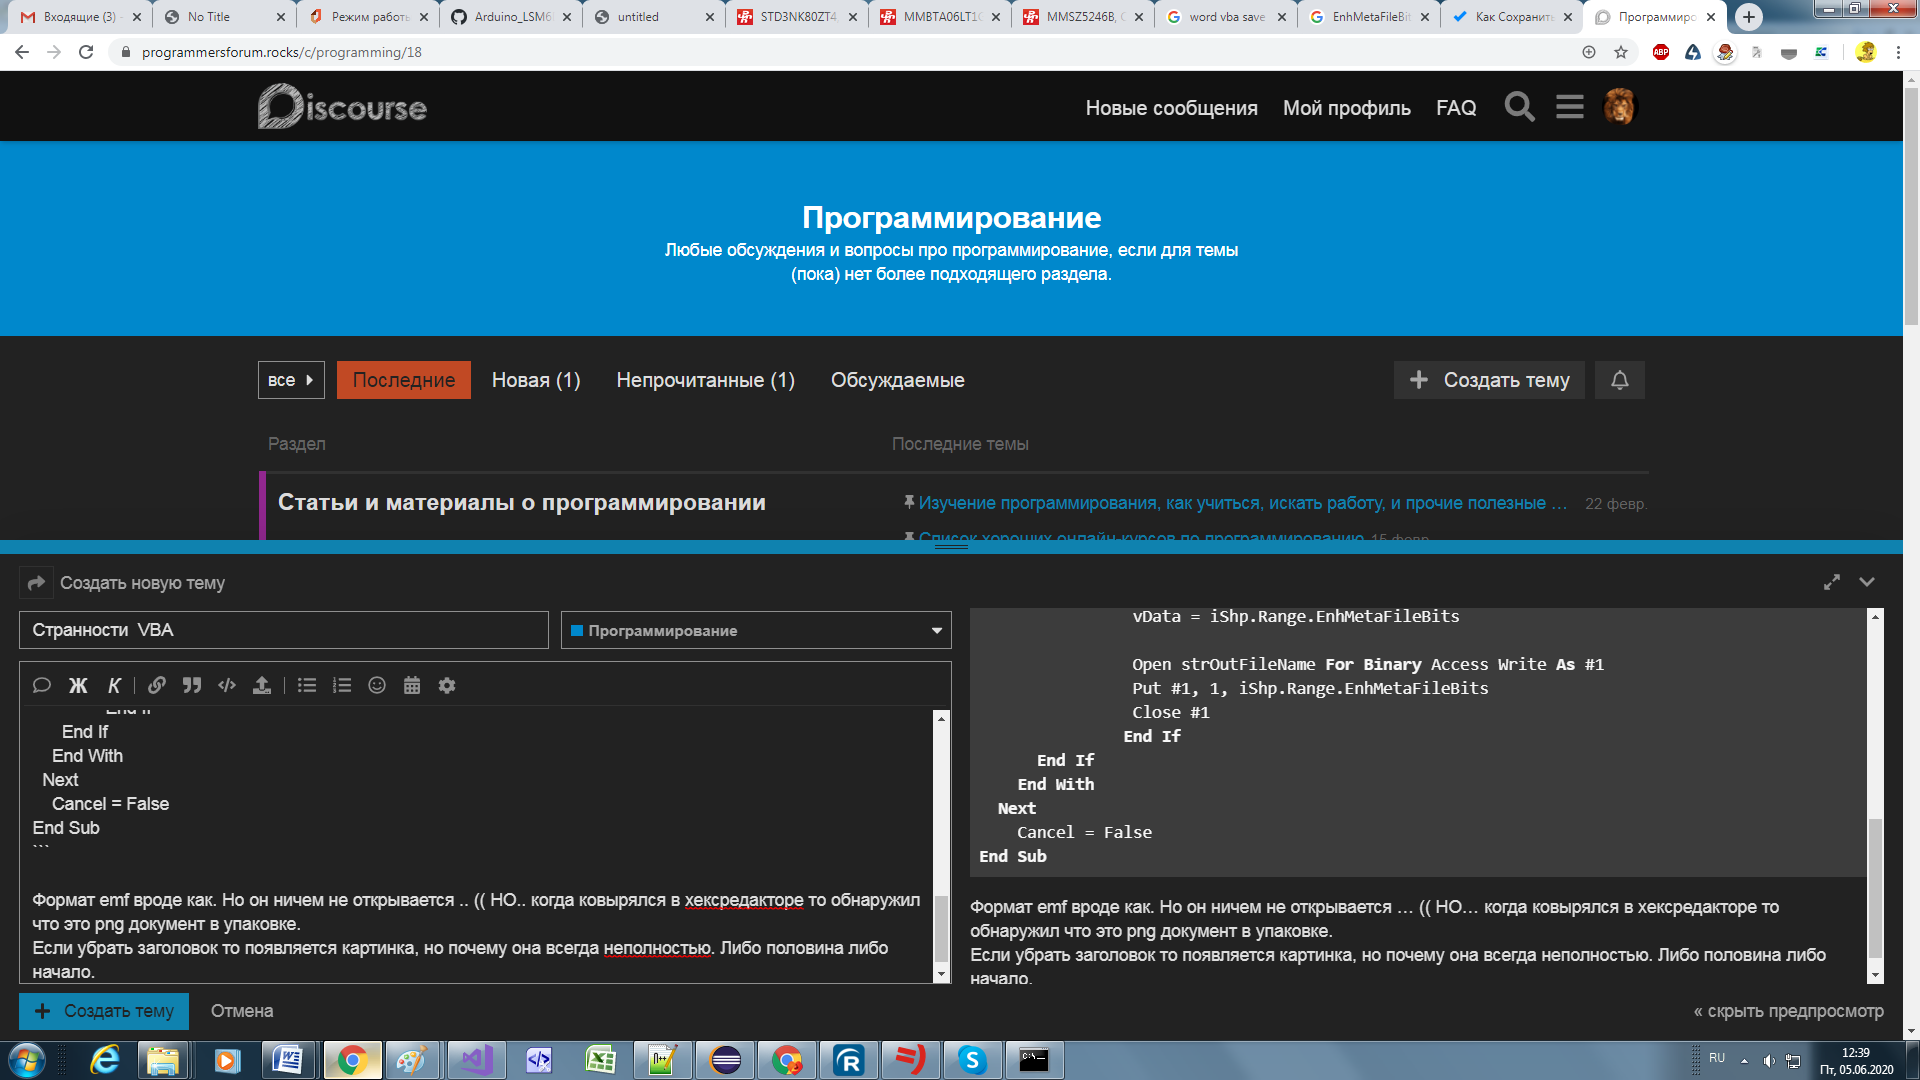Open Skype from the taskbar
The height and width of the screenshot is (1080, 1920).
(x=972, y=1060)
